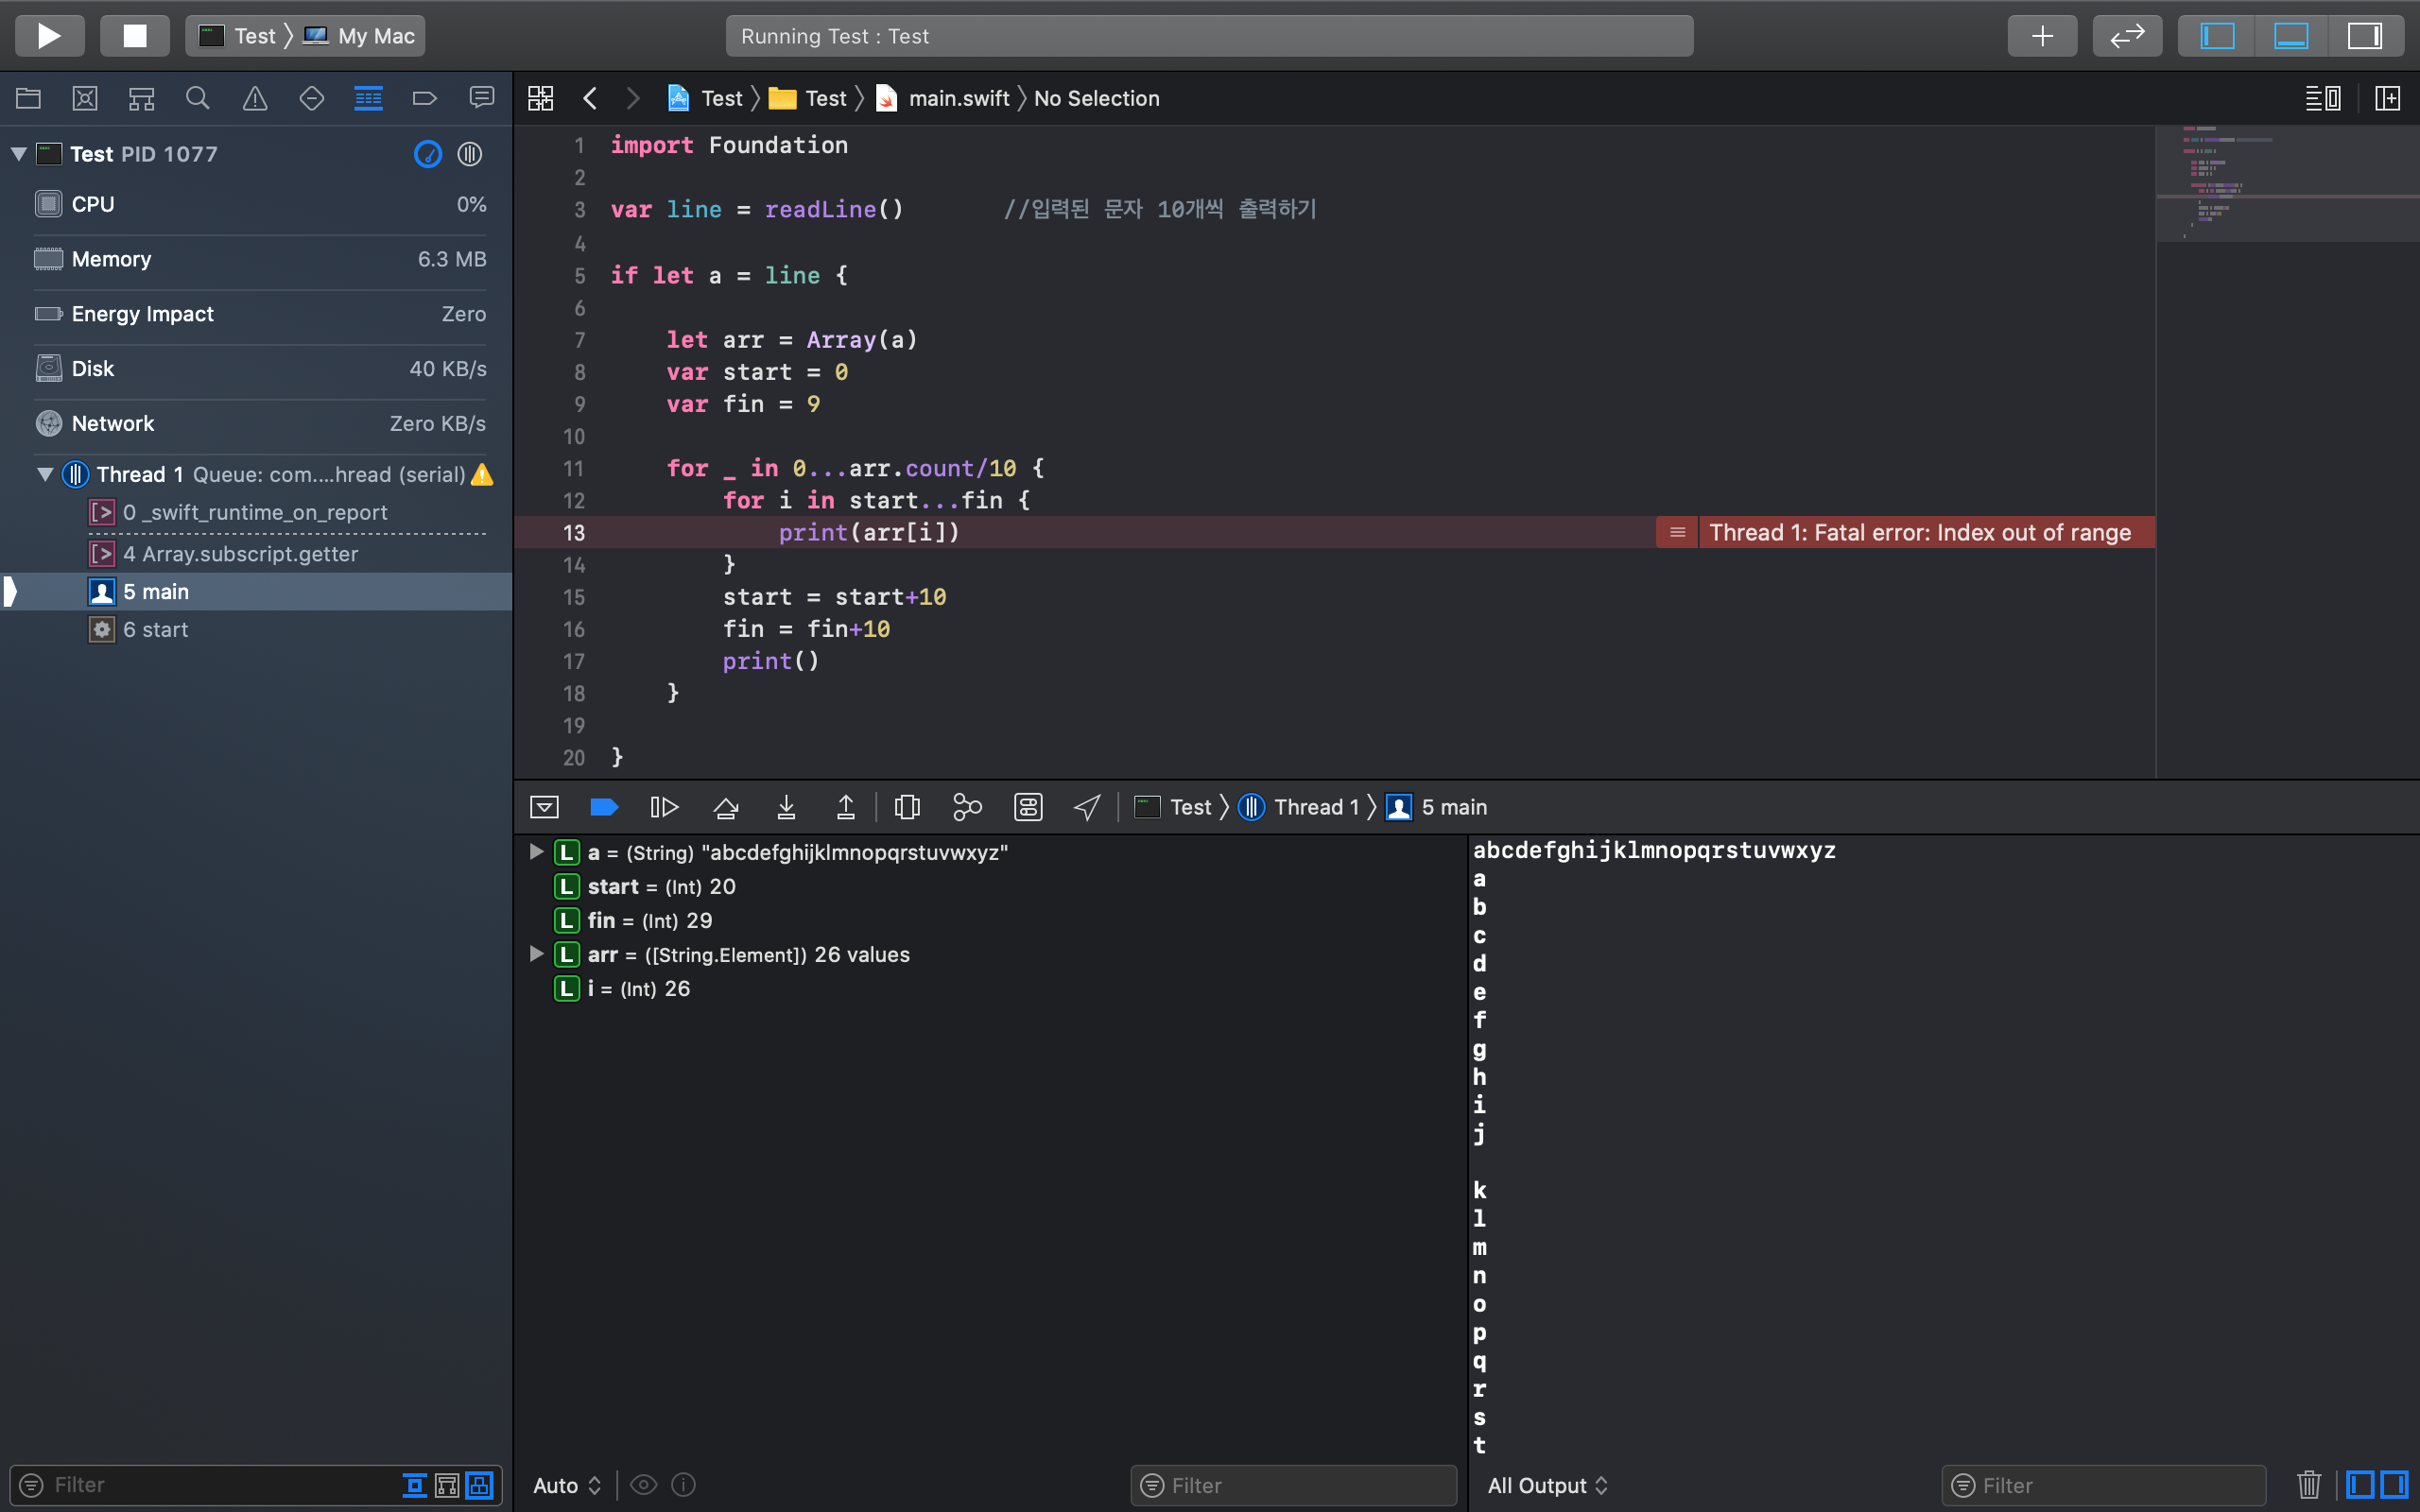
Task: Open the Debug Memory Graph tool
Action: click(967, 807)
